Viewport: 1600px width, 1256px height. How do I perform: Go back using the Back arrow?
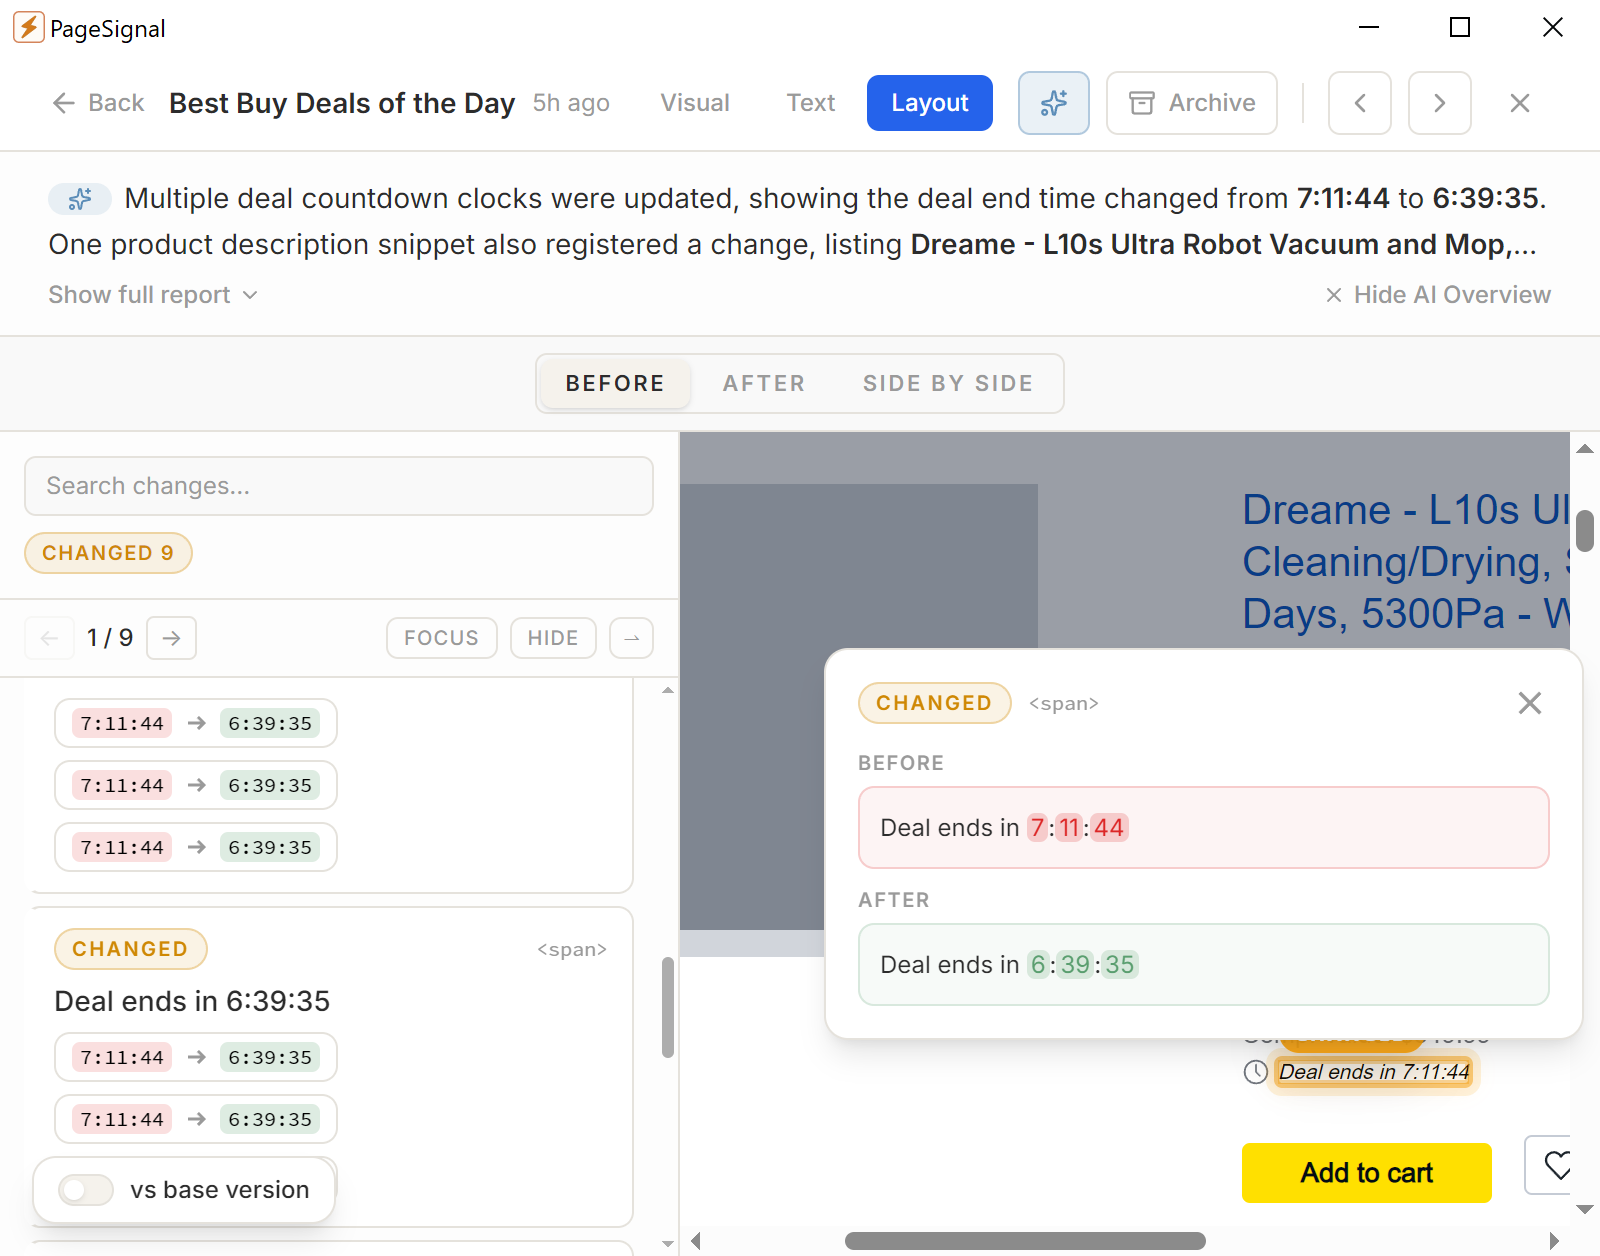click(98, 103)
